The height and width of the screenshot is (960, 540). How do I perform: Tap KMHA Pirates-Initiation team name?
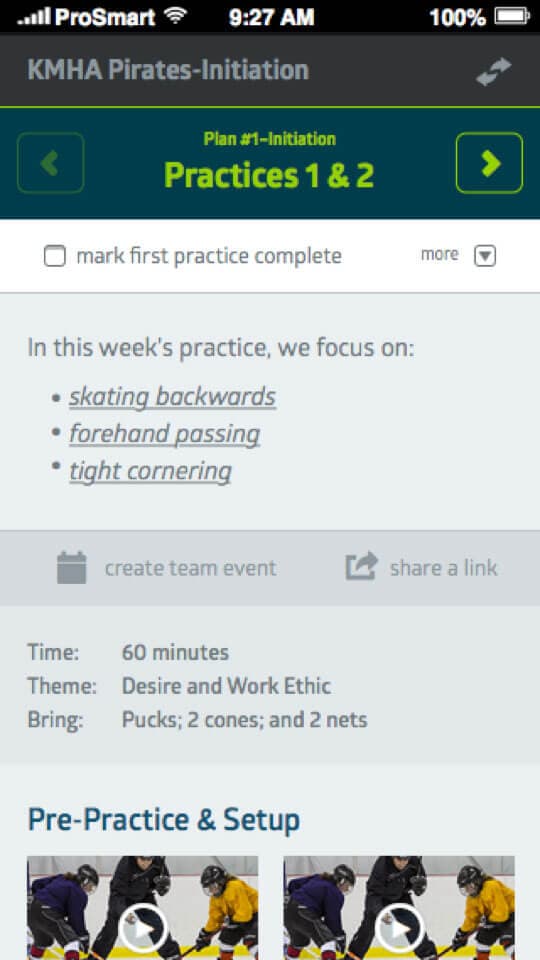(x=168, y=70)
